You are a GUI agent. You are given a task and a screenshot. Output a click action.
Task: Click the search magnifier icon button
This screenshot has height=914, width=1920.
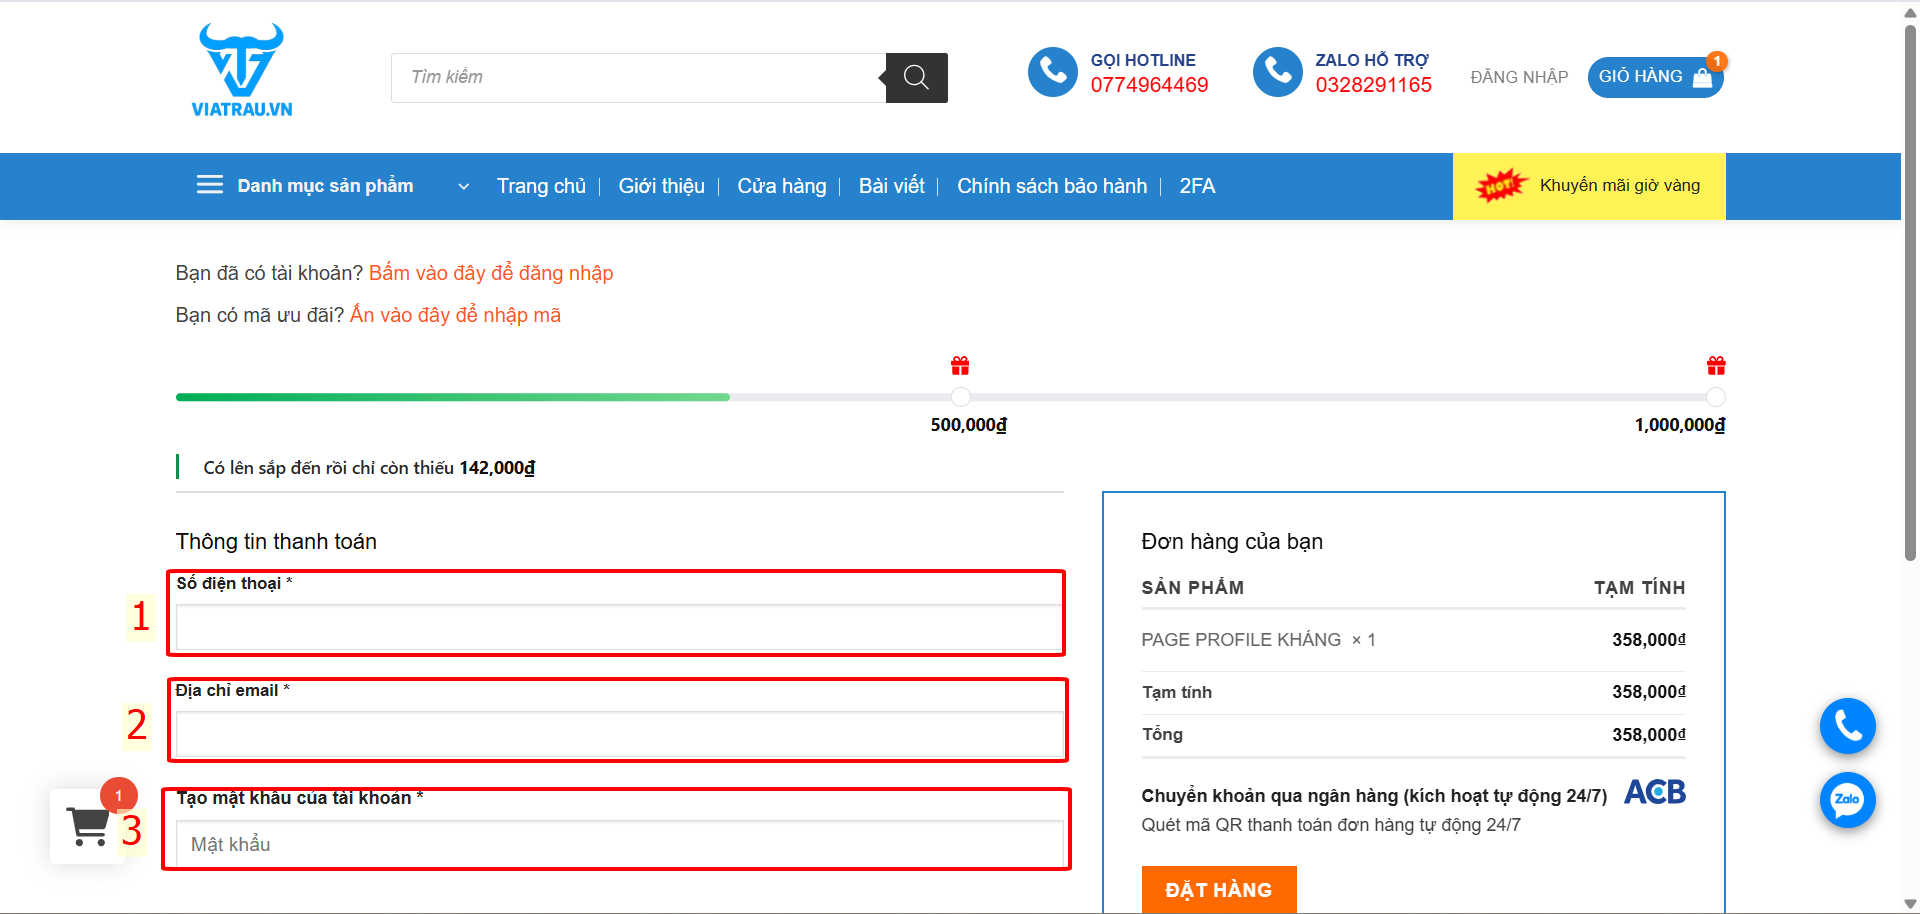point(916,78)
